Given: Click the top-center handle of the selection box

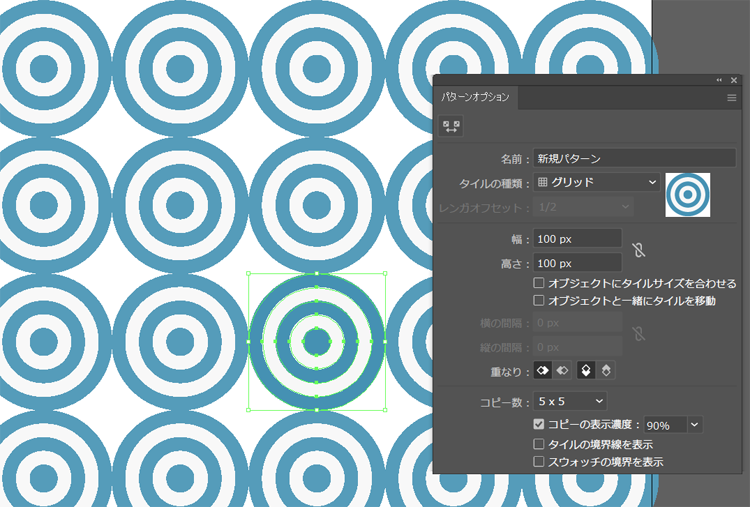Looking at the screenshot, I should click(x=317, y=274).
